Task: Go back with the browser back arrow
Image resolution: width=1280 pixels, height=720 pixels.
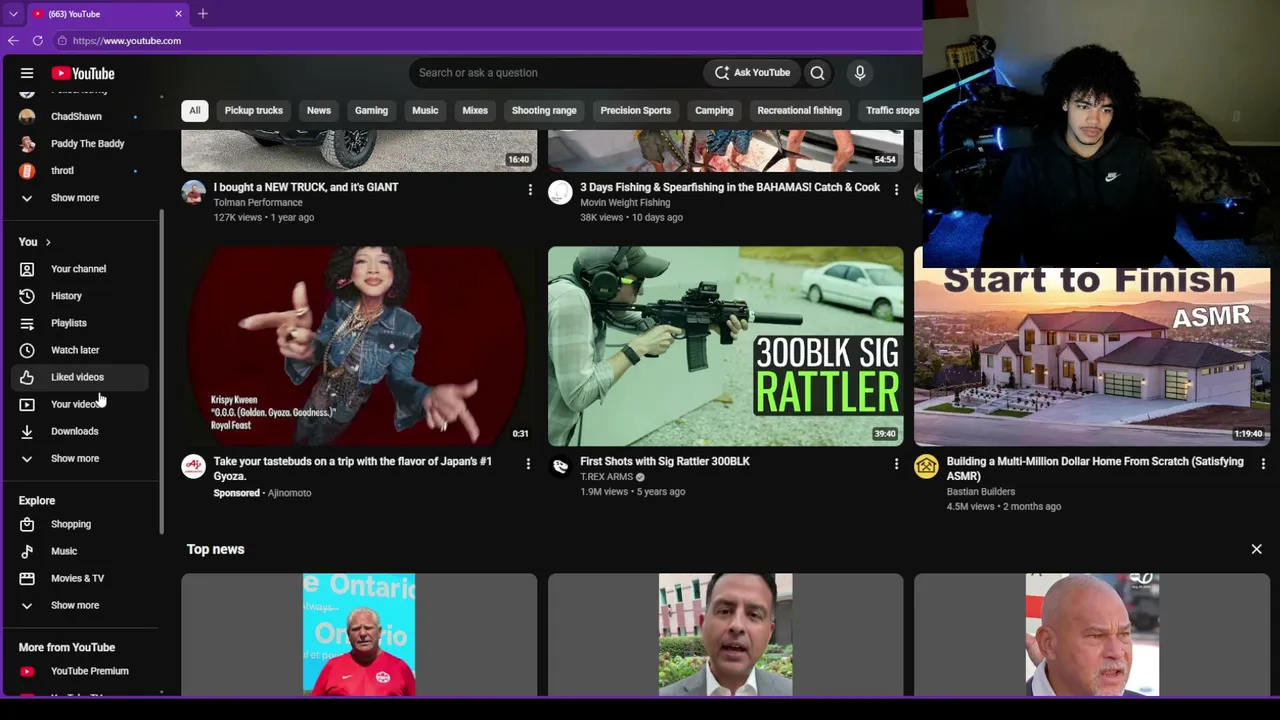Action: (13, 41)
